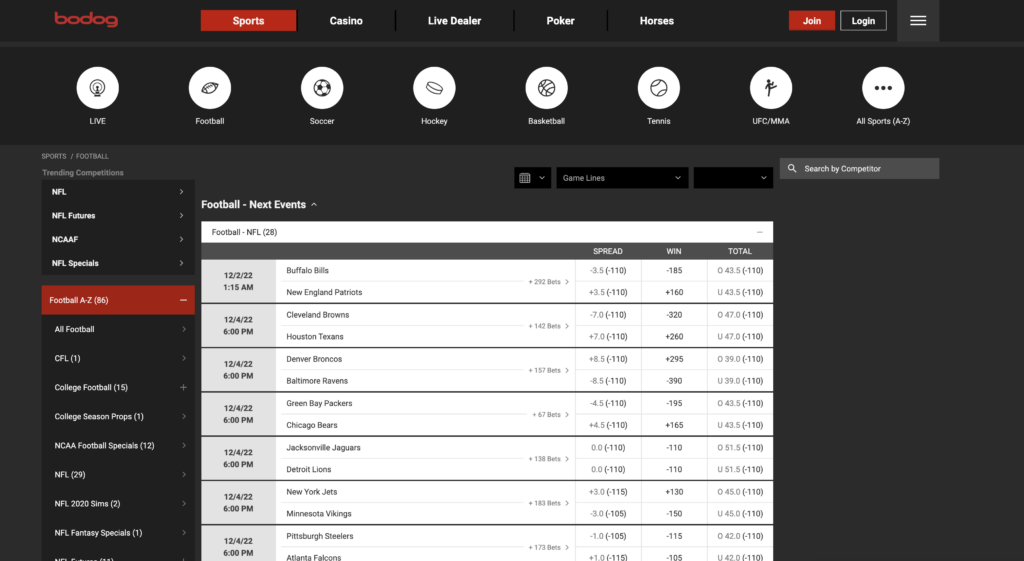The height and width of the screenshot is (561, 1024).
Task: Select Cleveland Browns win -320
Action: (674, 315)
